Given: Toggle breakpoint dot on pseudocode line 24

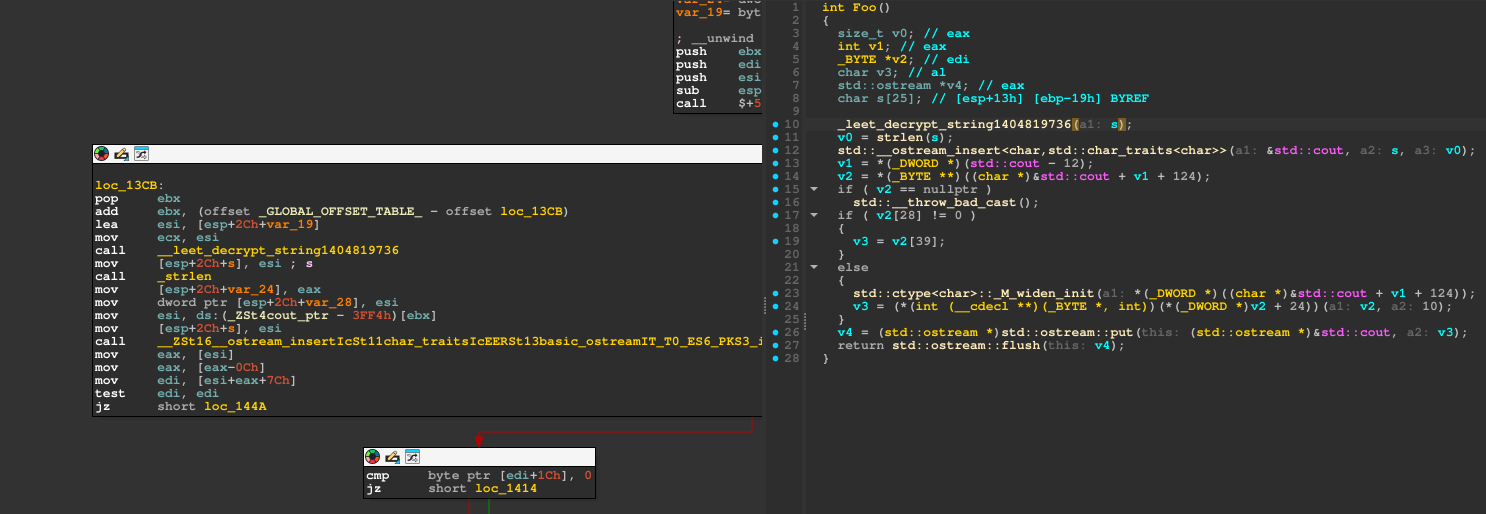Looking at the screenshot, I should 776,306.
